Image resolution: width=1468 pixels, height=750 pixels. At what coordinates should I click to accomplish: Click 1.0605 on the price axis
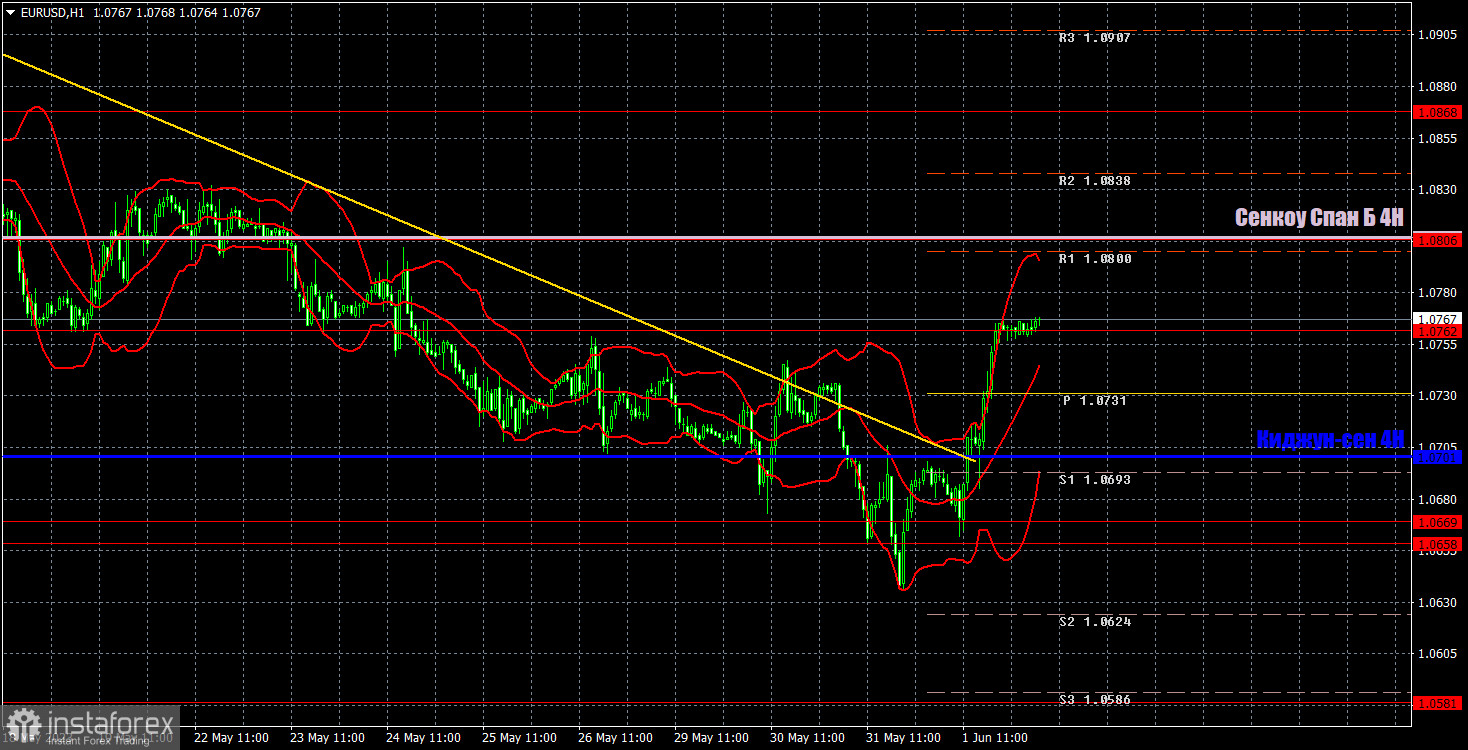pyautogui.click(x=1438, y=654)
